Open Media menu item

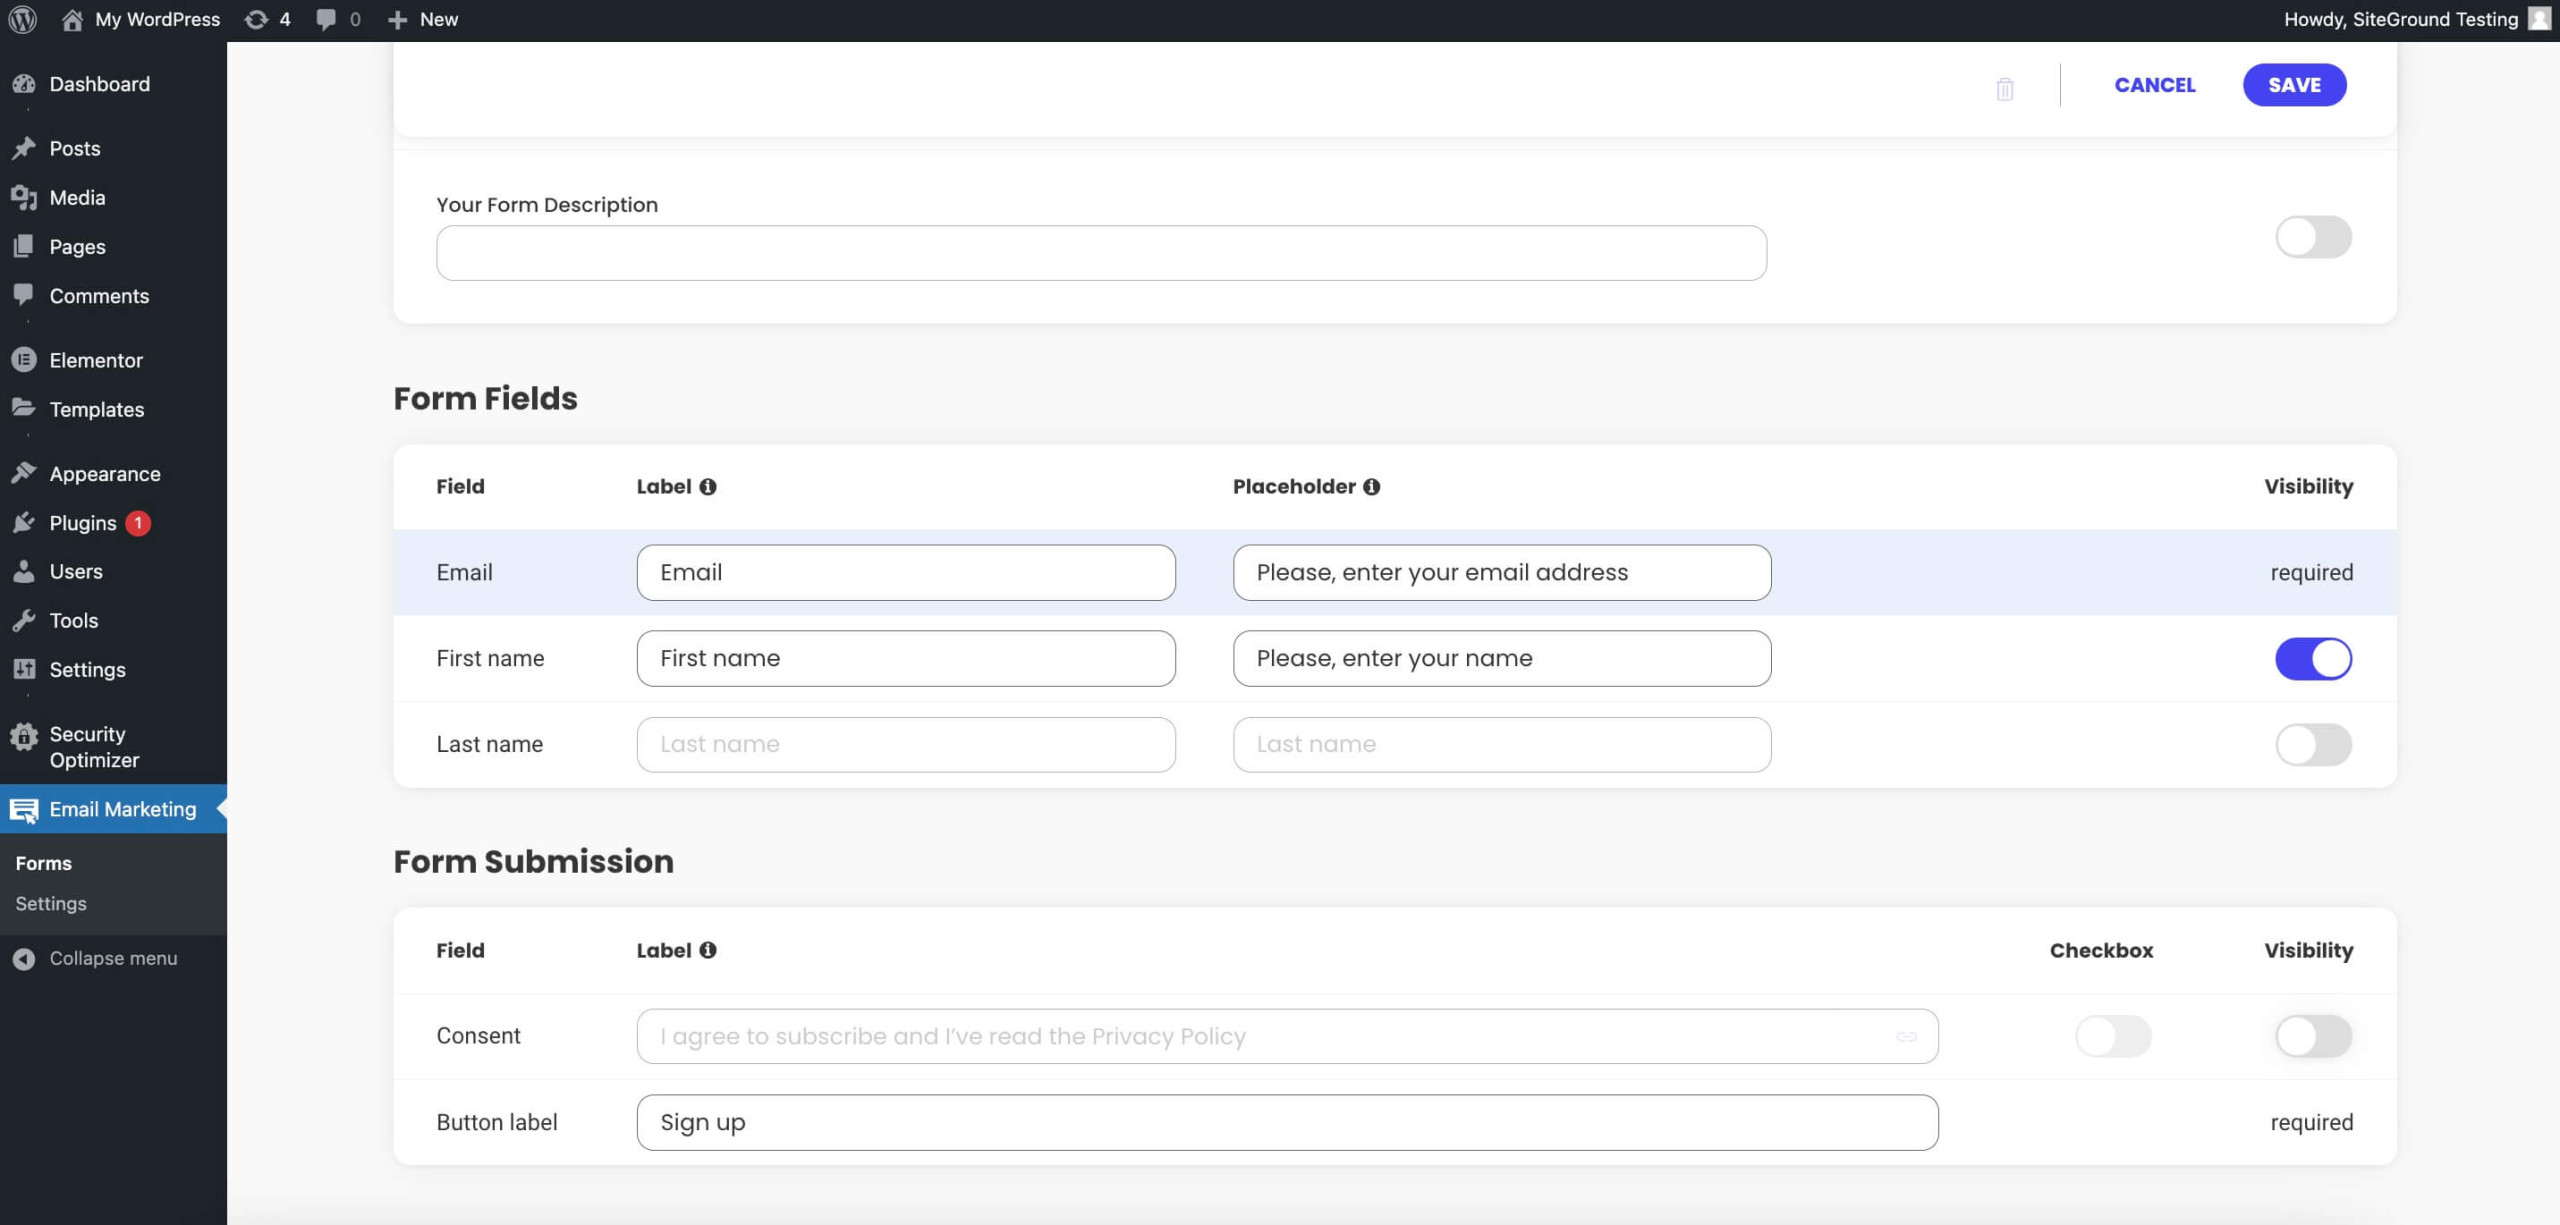[x=113, y=197]
